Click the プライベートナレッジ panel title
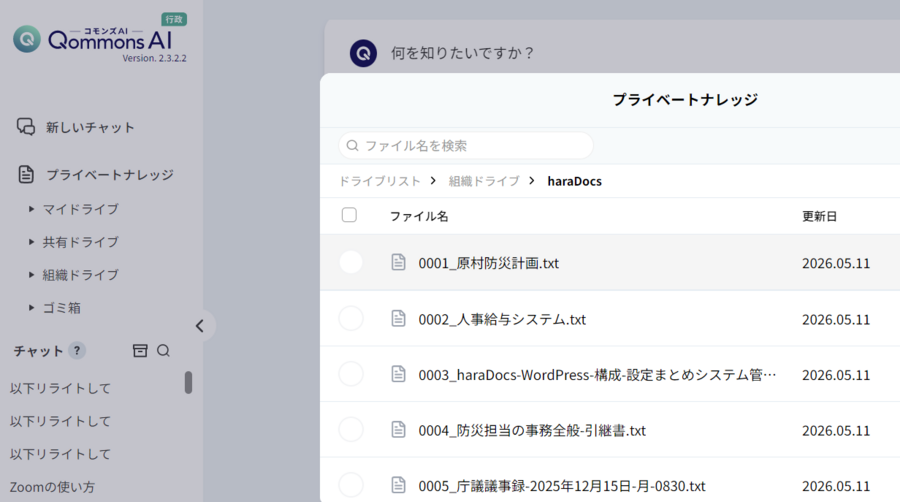The height and width of the screenshot is (502, 900). click(685, 100)
